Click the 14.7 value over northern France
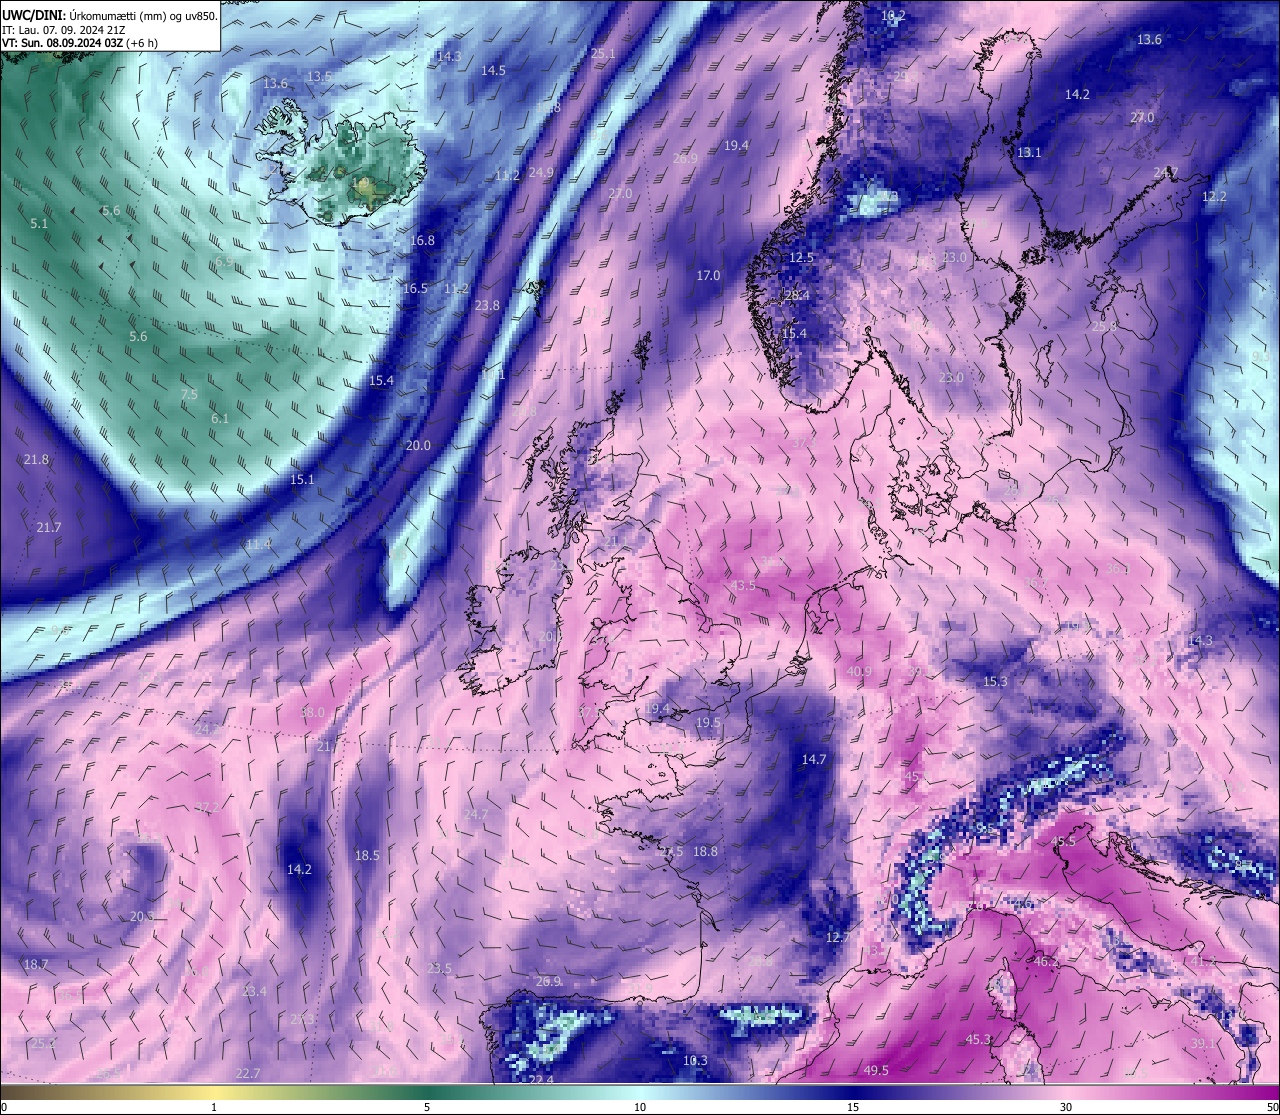Screen dimensions: 1280x1115 pos(814,759)
